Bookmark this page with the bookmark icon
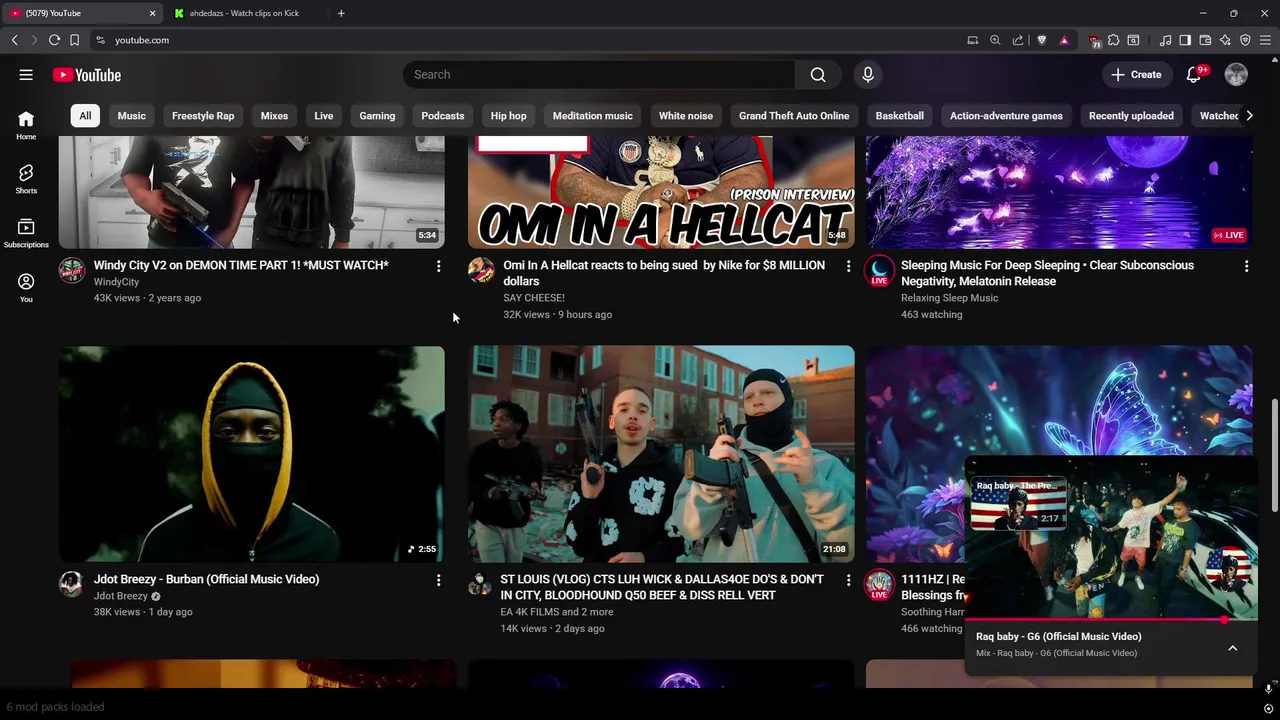This screenshot has width=1280, height=720. tap(74, 40)
